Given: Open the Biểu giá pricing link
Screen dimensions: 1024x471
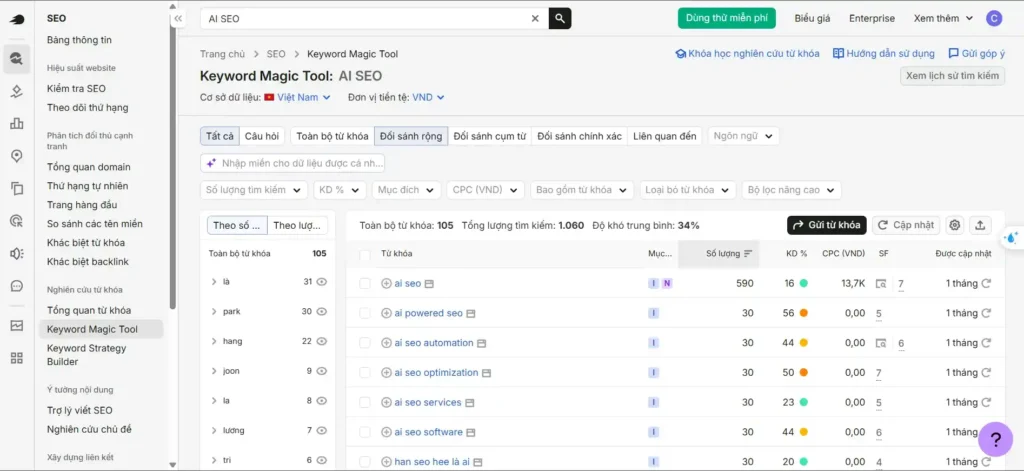Looking at the screenshot, I should [812, 18].
